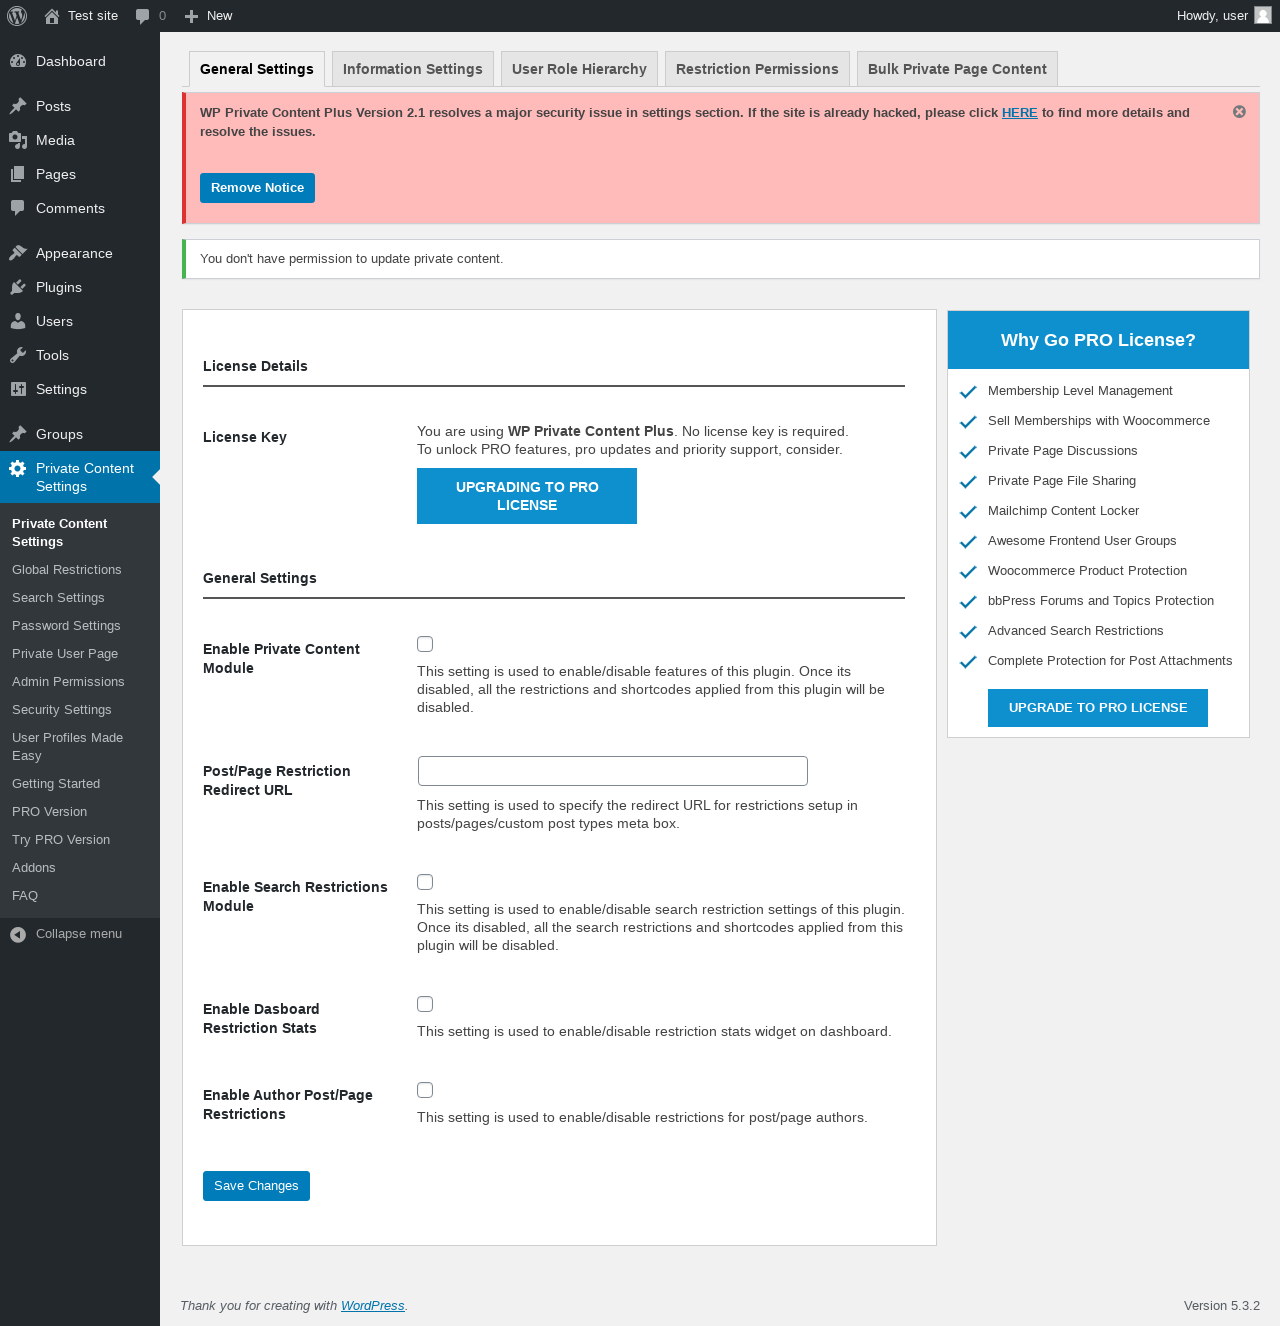
Task: Click the Collapse menu label
Action: 79,934
